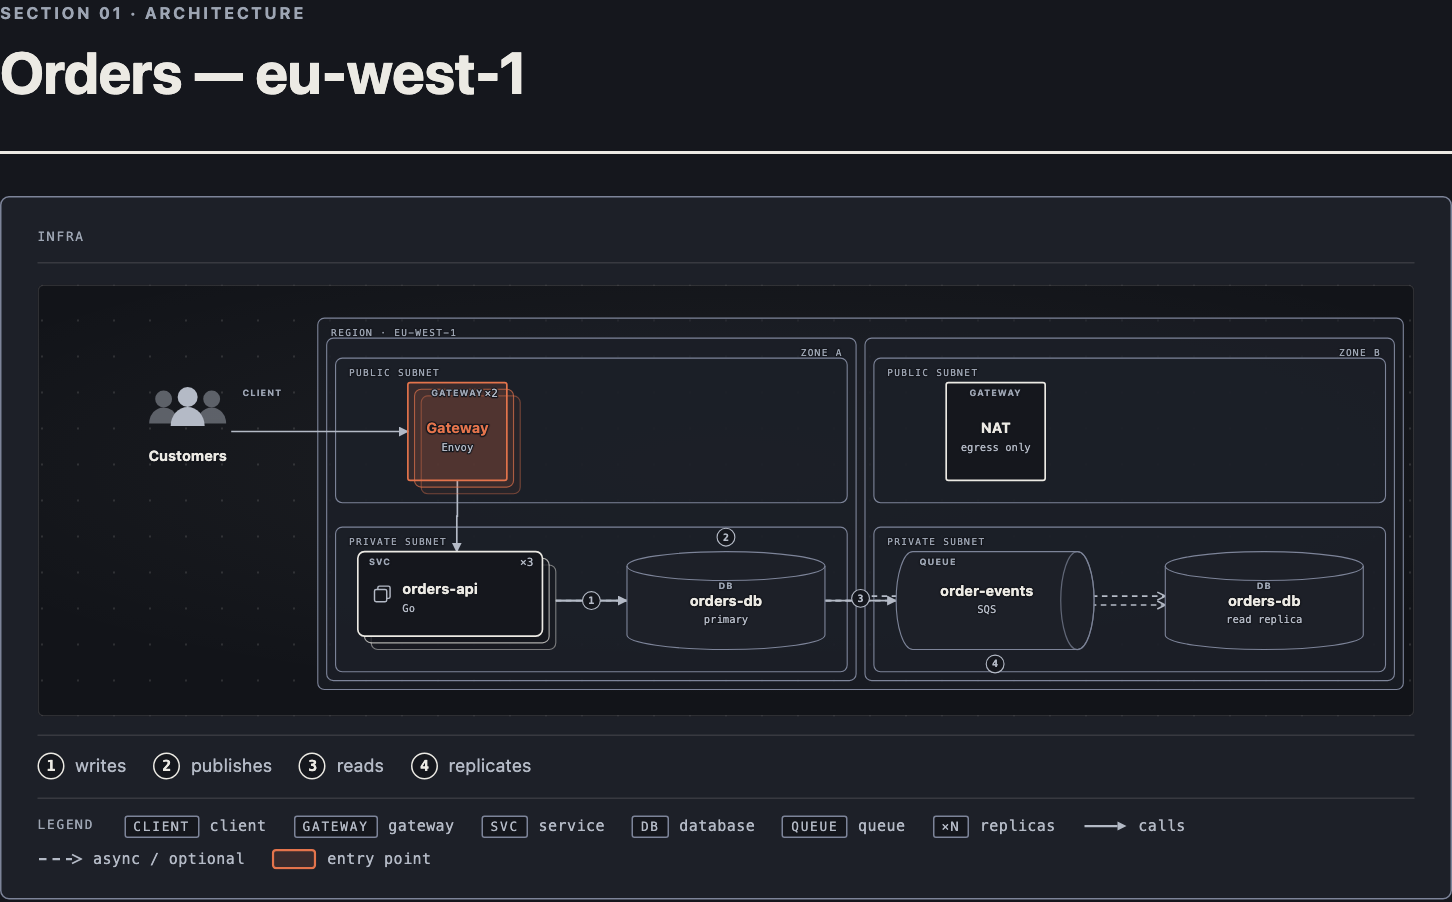Click the Customers people icon
The height and width of the screenshot is (902, 1452).
tap(187, 407)
